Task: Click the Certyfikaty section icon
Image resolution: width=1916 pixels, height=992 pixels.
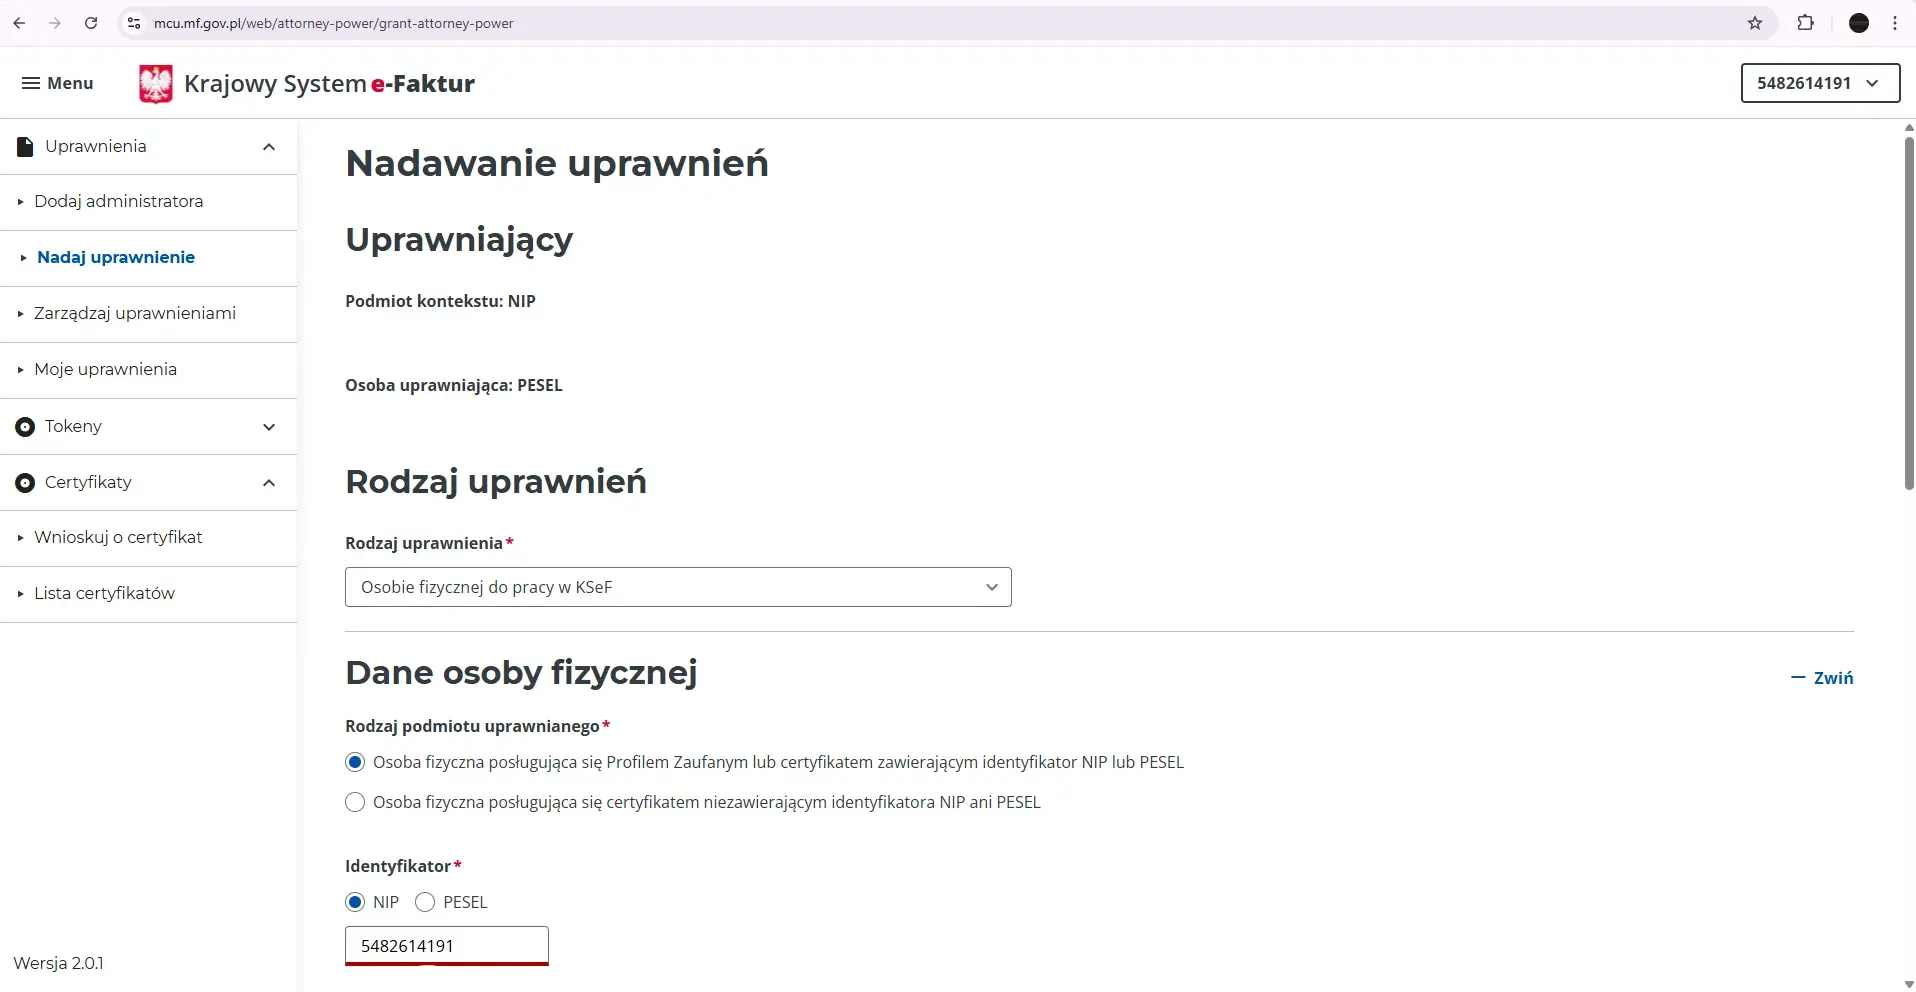Action: click(25, 482)
